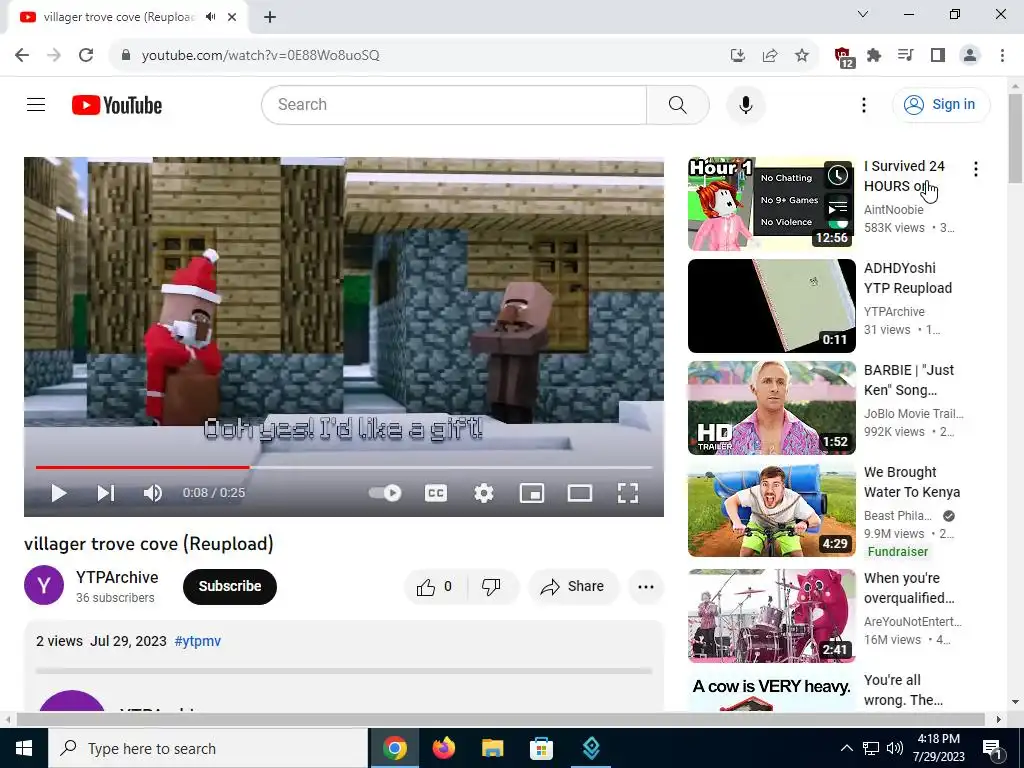The image size is (1024, 768).
Task: Search with your voice microphone
Action: 746,104
